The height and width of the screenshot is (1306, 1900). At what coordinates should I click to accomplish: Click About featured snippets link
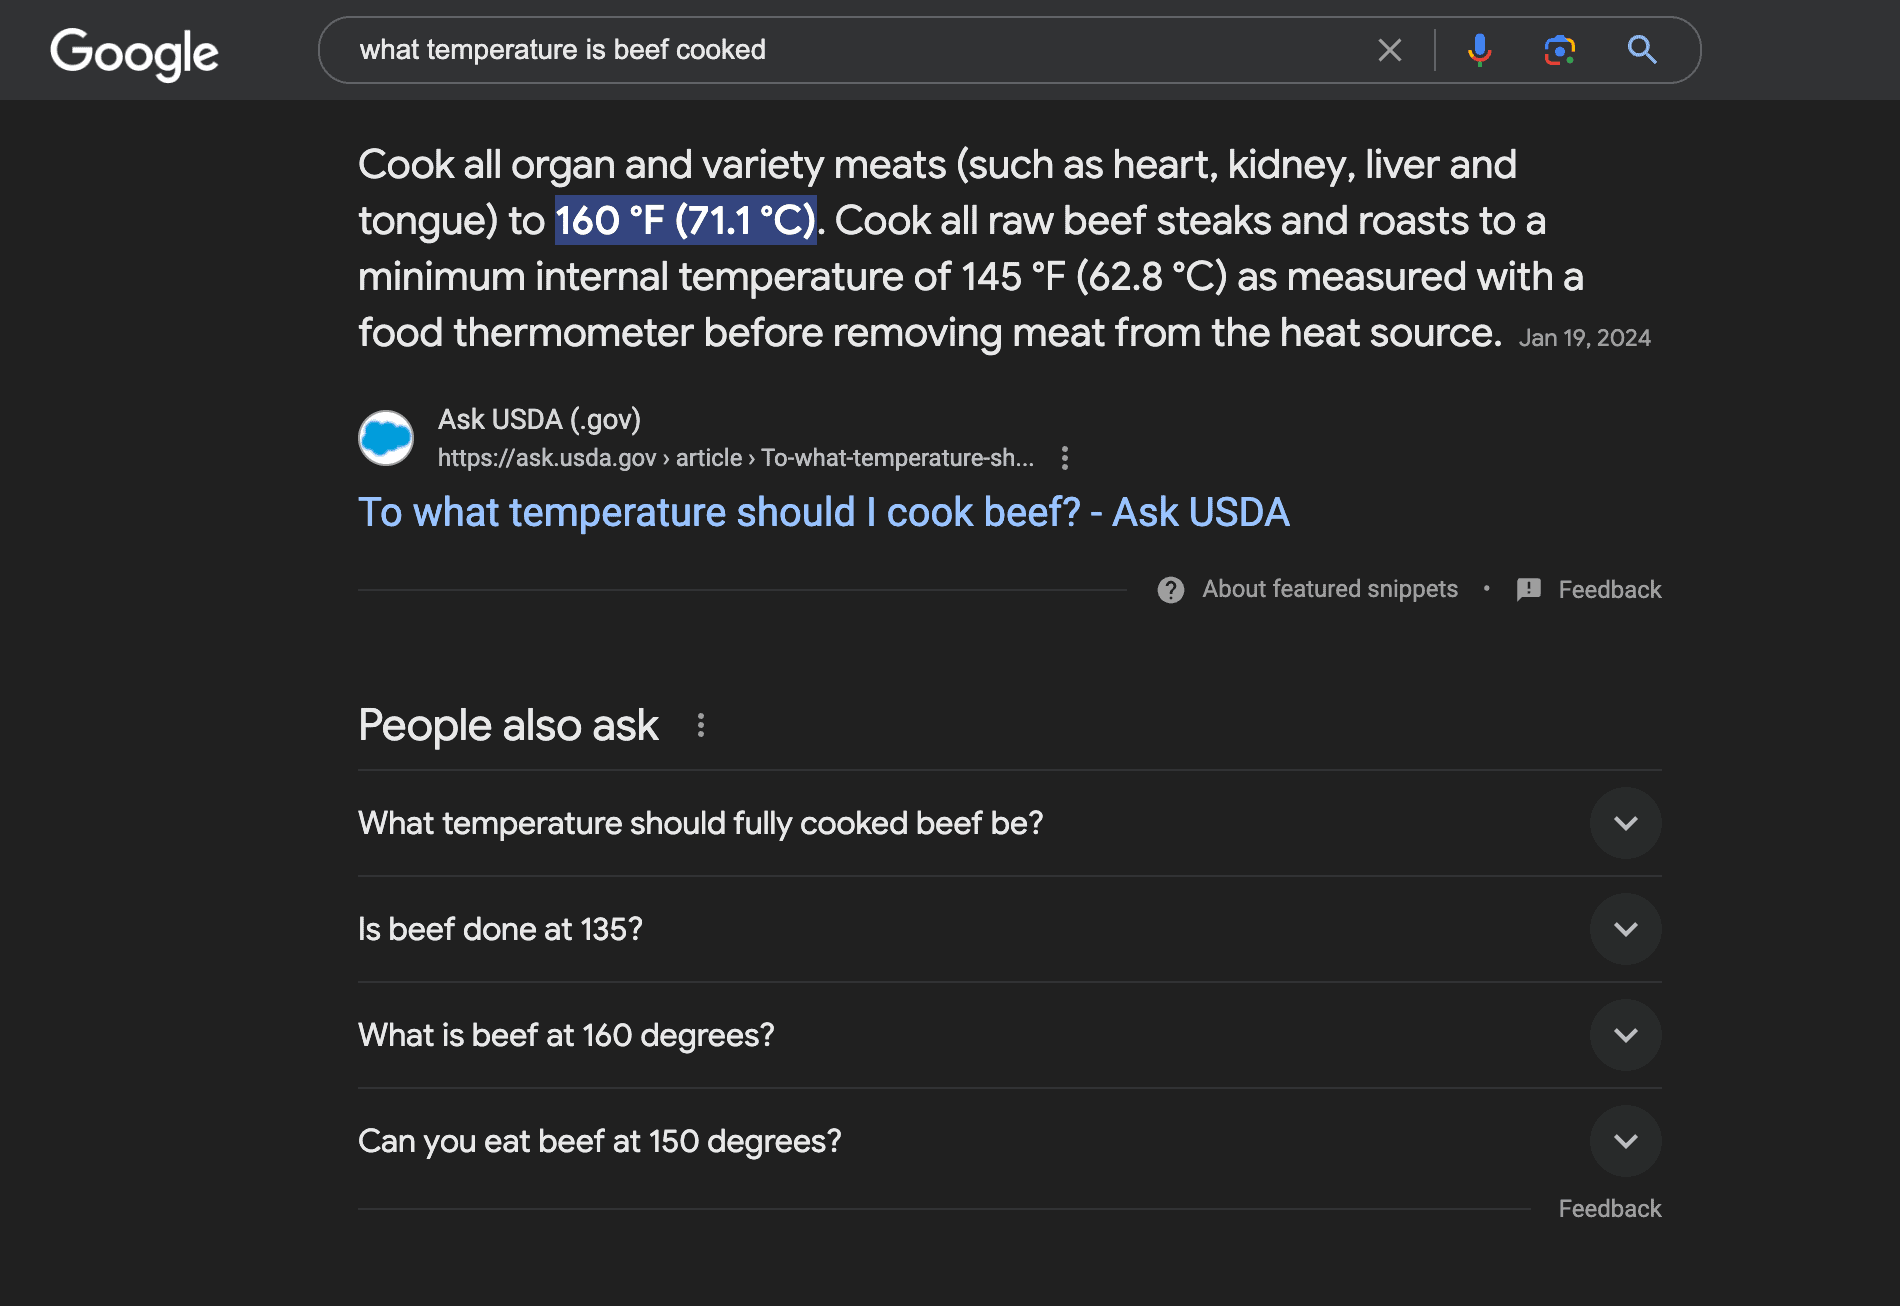pos(1329,589)
